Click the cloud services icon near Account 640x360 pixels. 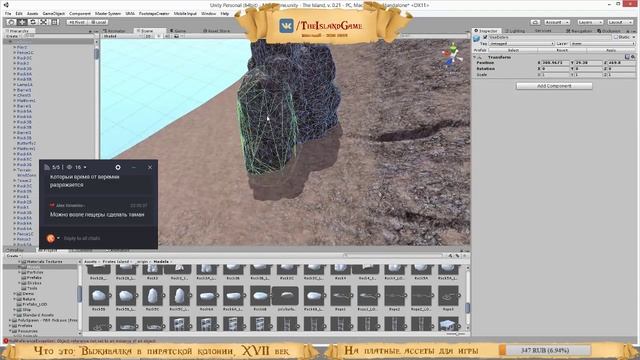tap(536, 22)
